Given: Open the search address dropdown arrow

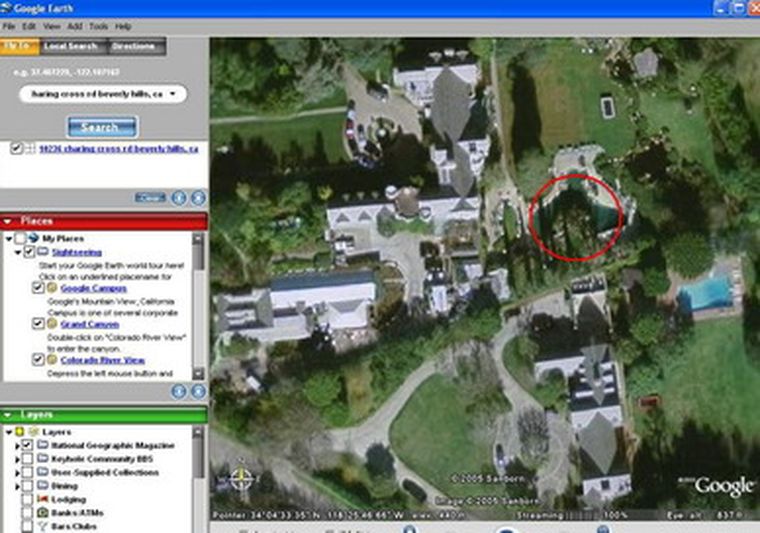Looking at the screenshot, I should (x=175, y=95).
